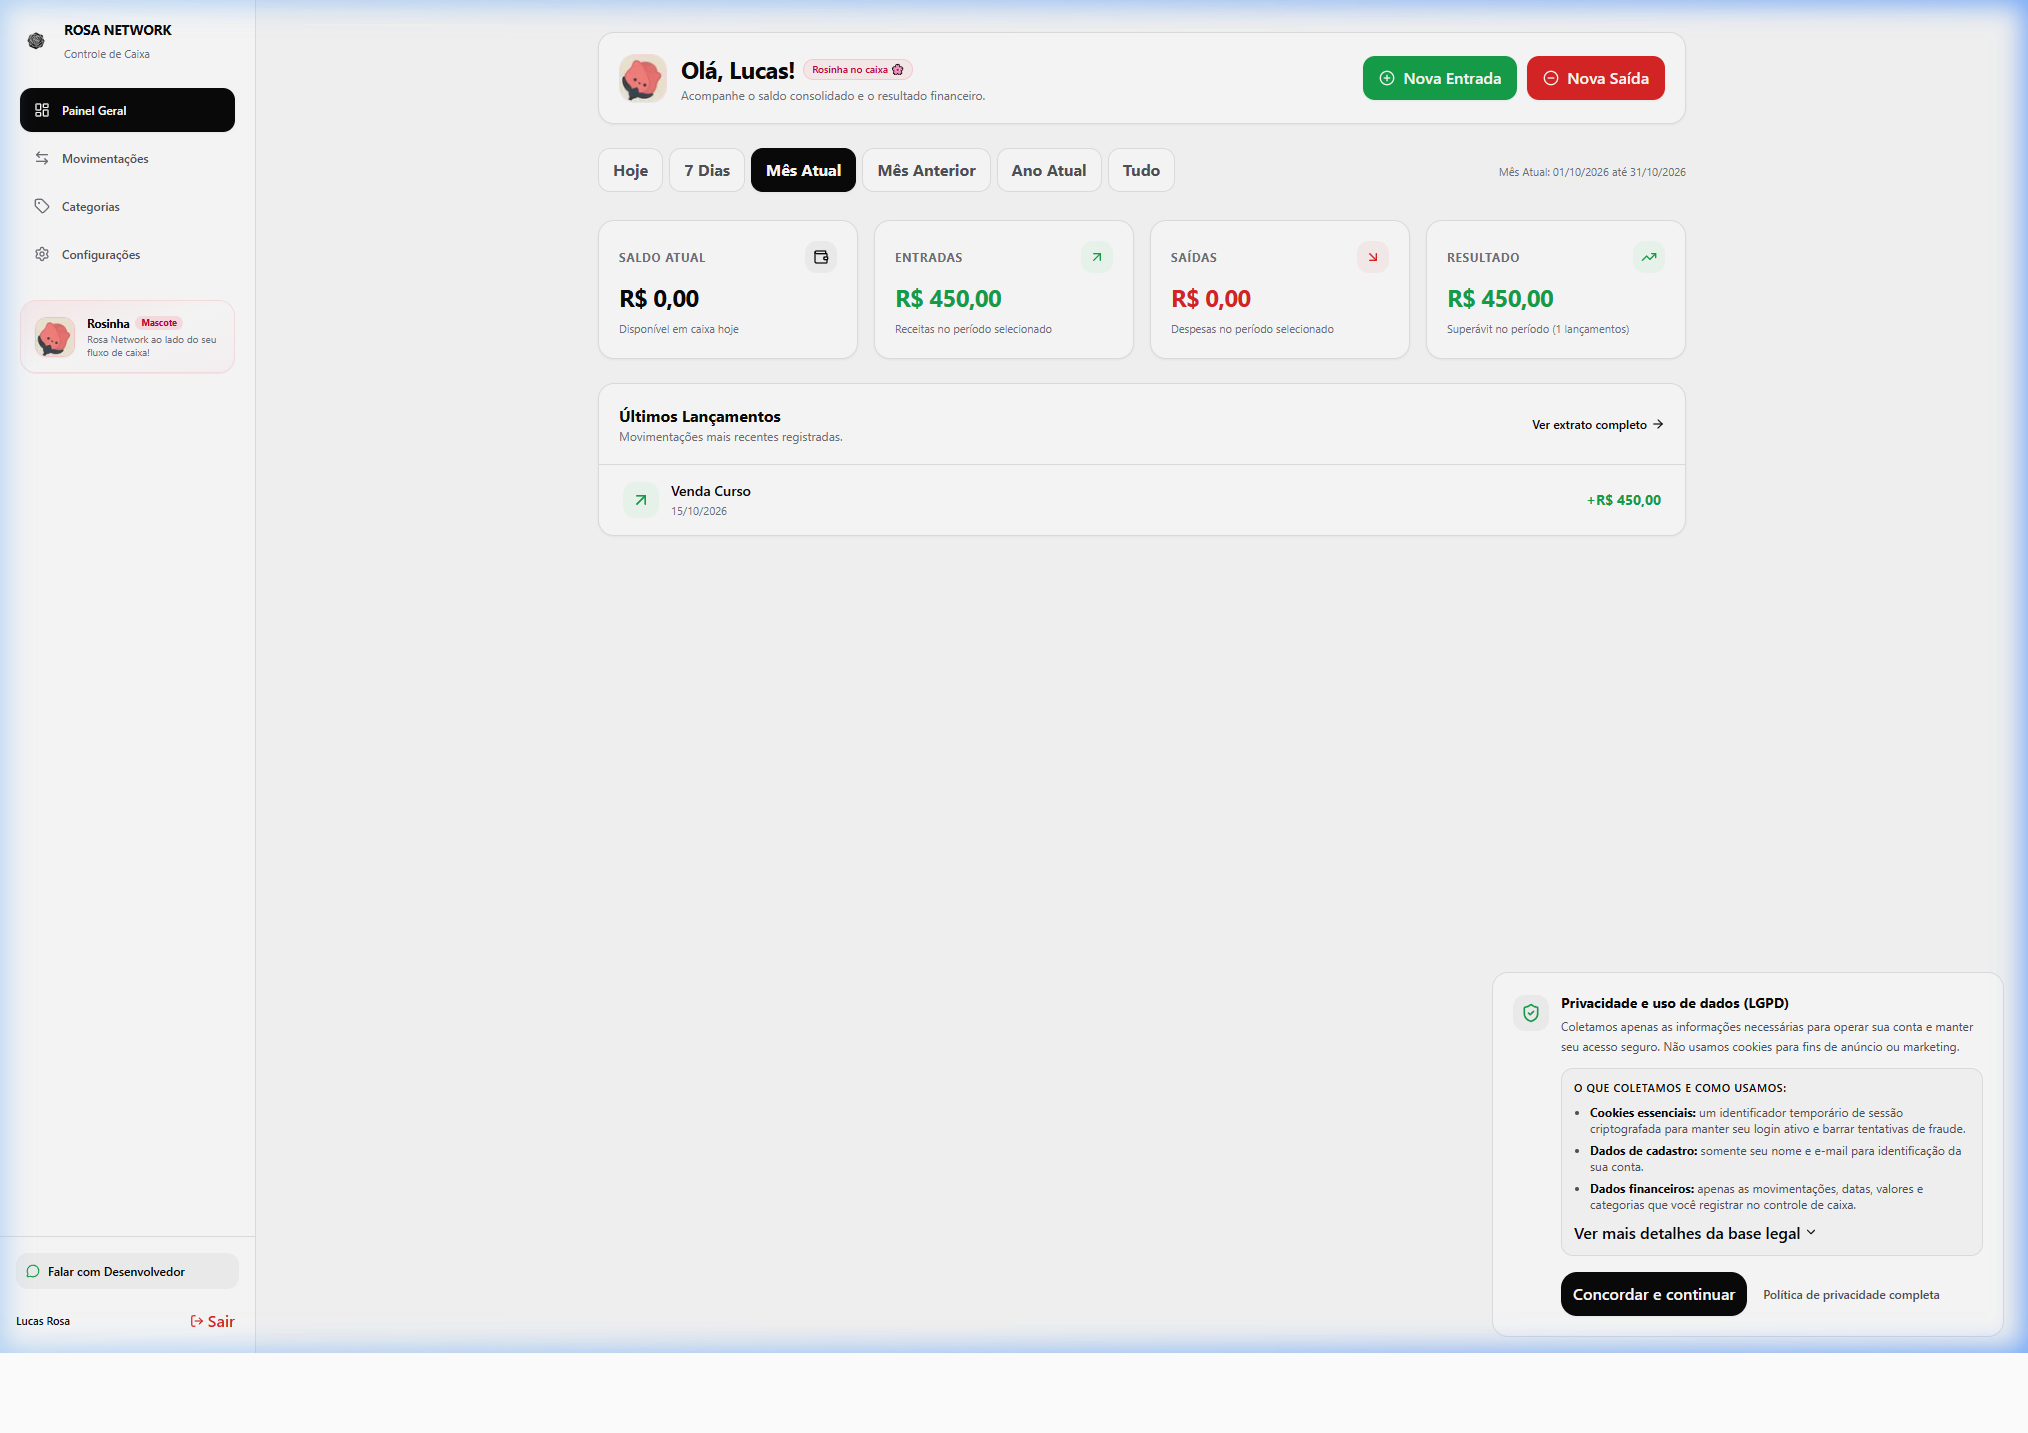Click the Nova Entrada button
The width and height of the screenshot is (2028, 1433).
1439,78
